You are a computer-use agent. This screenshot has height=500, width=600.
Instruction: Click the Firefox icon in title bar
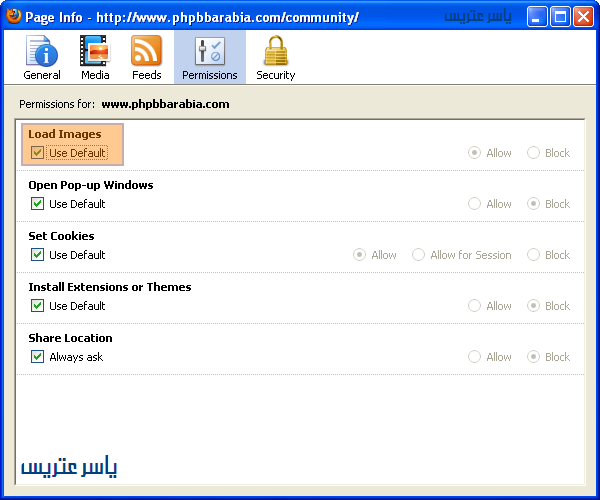14,16
